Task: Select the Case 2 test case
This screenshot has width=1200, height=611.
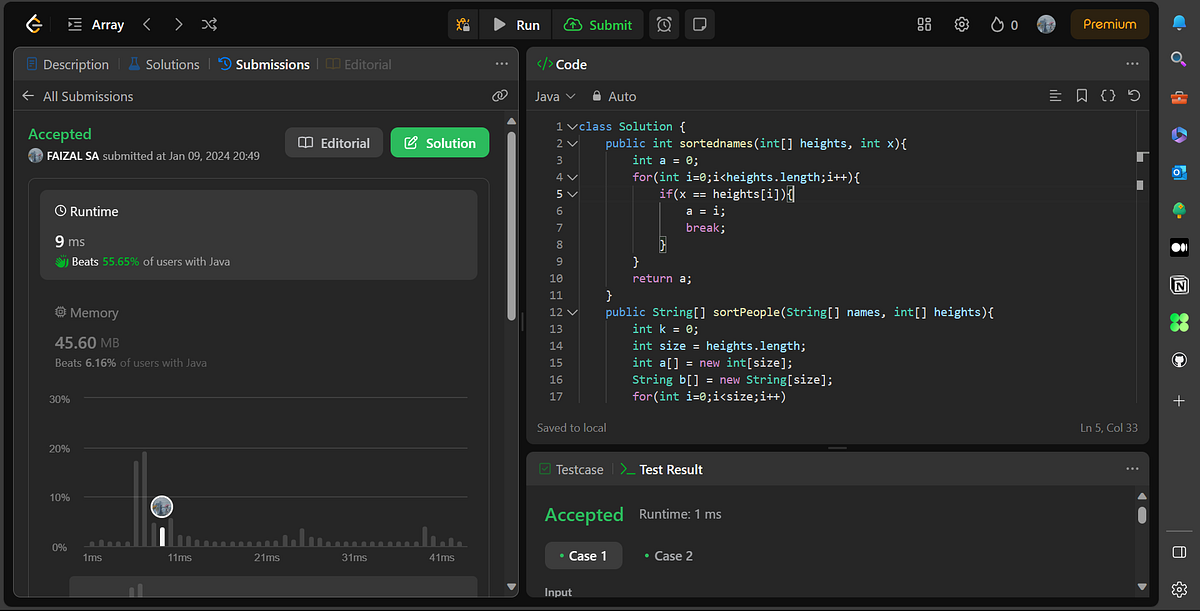Action: pos(668,556)
